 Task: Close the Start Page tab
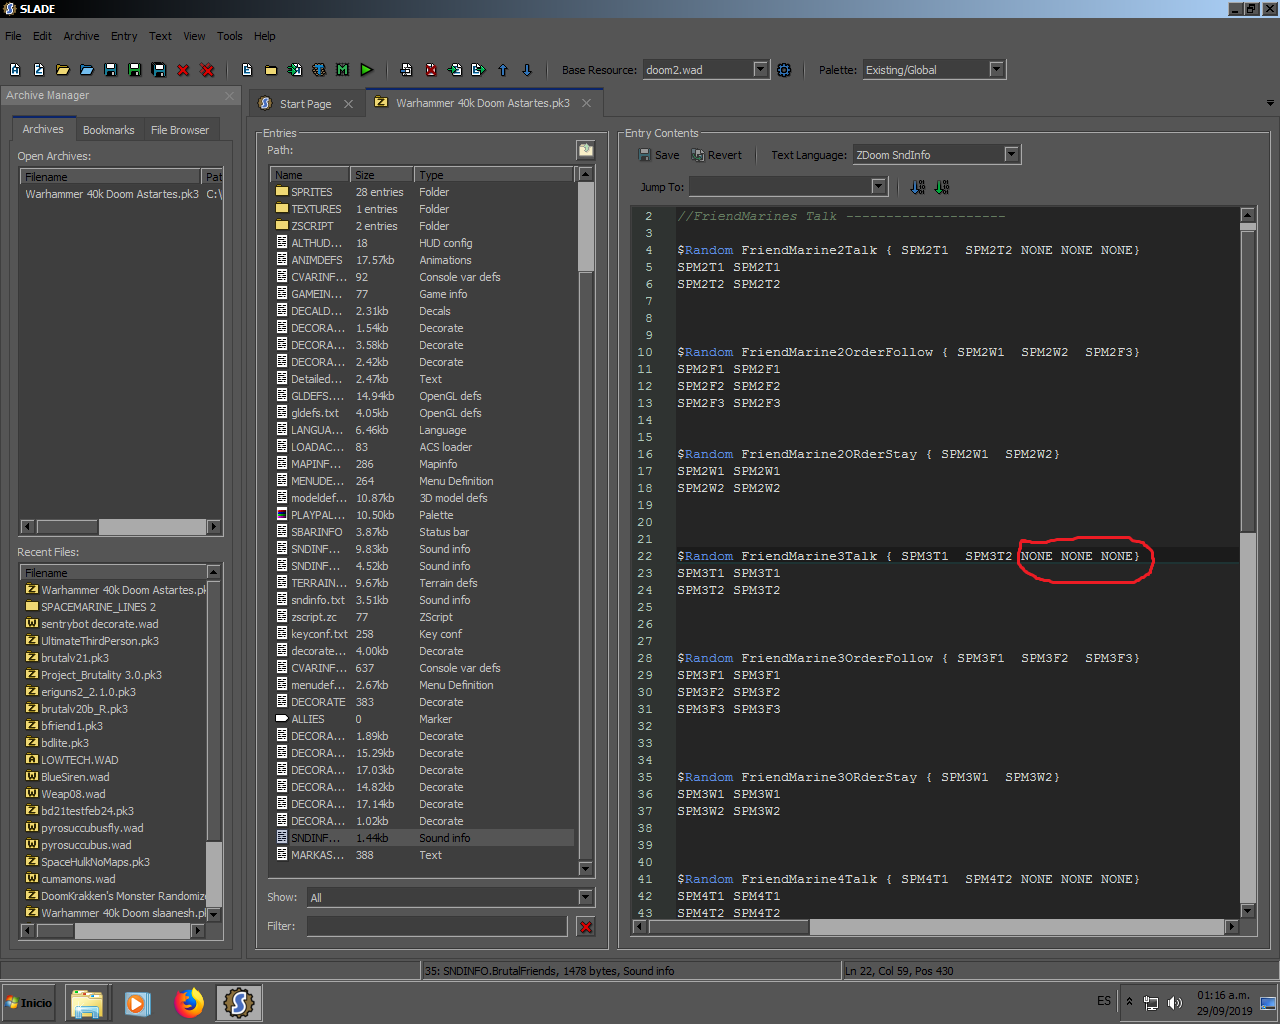click(348, 104)
